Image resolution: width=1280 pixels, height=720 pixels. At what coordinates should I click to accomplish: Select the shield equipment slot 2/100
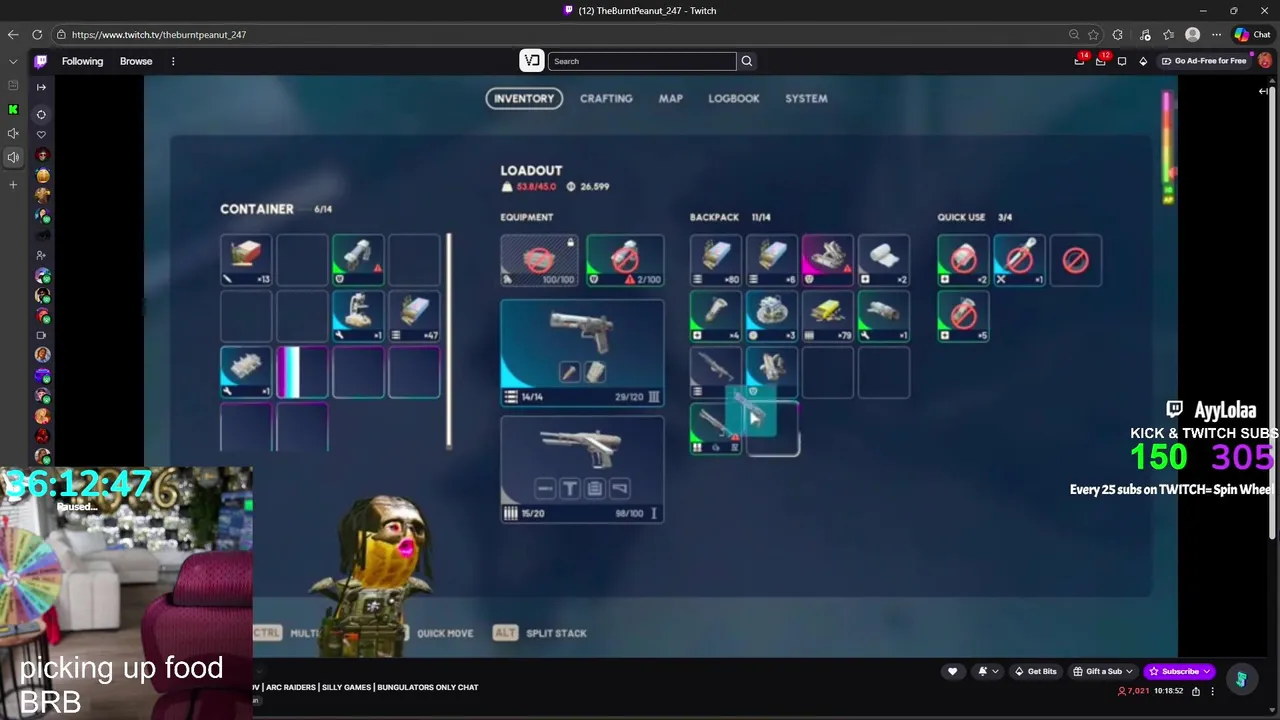625,260
